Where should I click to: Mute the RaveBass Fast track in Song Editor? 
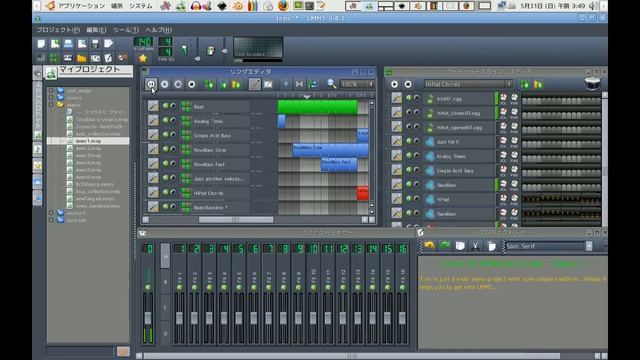[165, 163]
